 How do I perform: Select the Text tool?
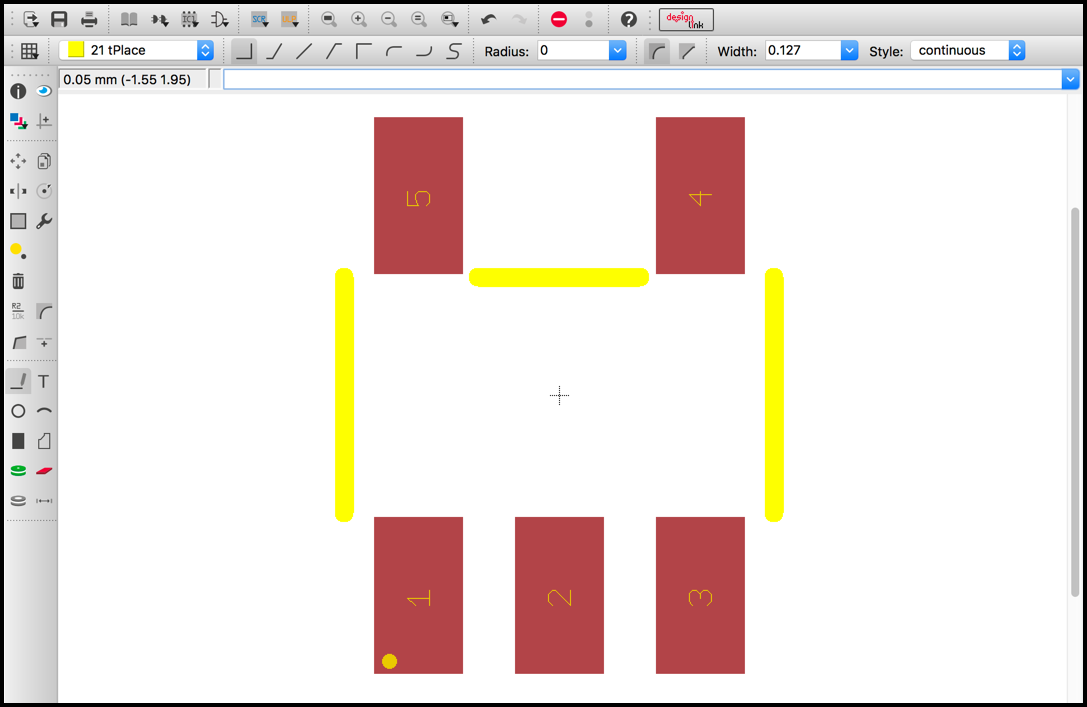44,381
